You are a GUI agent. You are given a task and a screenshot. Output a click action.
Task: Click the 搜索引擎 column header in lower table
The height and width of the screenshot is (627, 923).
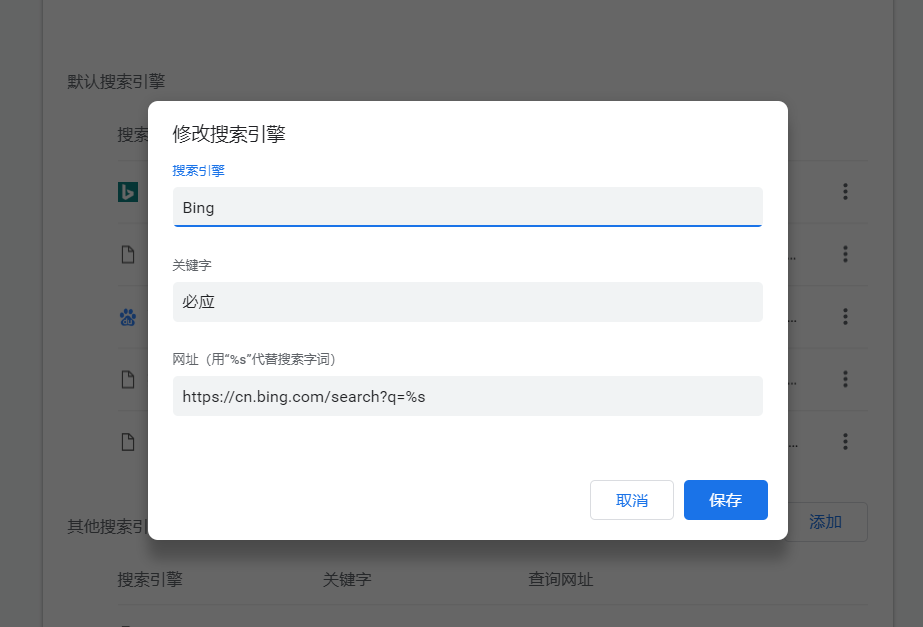(150, 579)
